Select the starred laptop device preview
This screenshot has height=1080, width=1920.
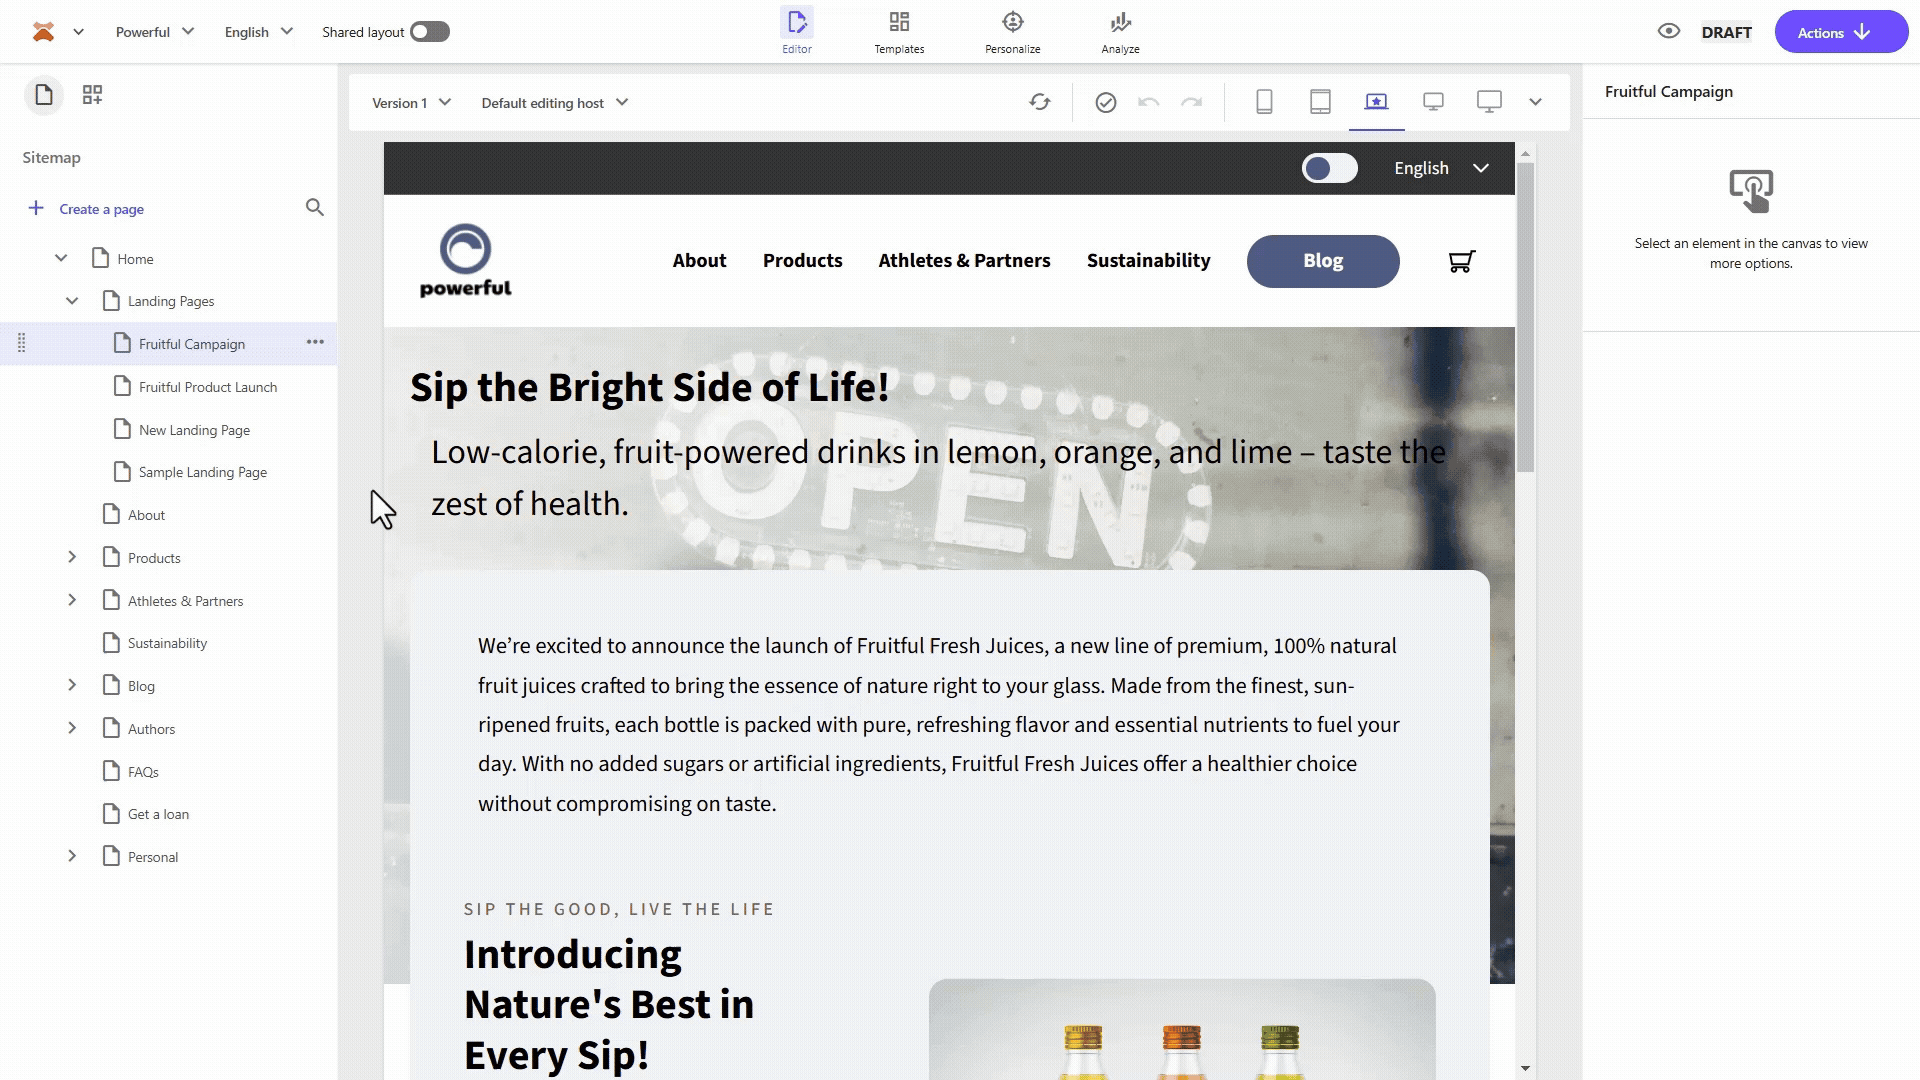click(x=1377, y=102)
